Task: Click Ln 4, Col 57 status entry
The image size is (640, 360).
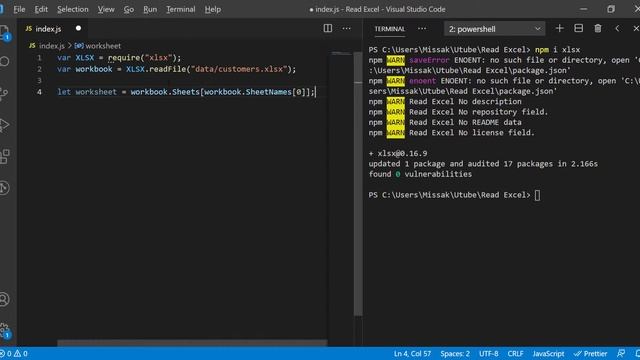Action: coord(412,353)
